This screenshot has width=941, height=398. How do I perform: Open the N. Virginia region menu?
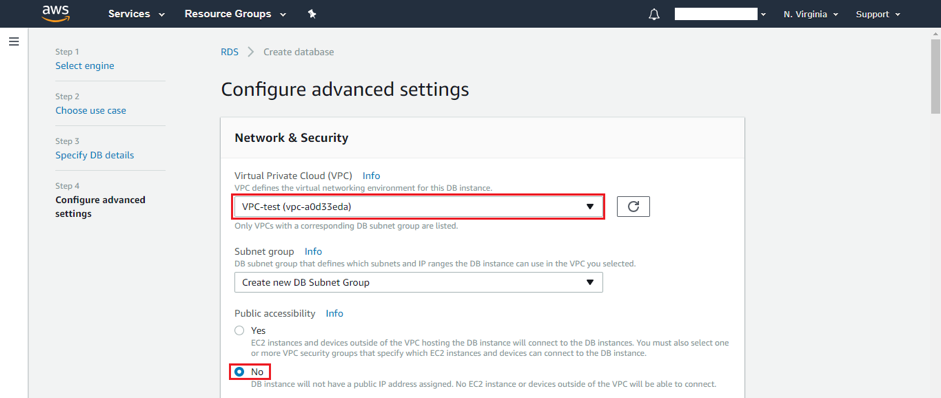[811, 14]
